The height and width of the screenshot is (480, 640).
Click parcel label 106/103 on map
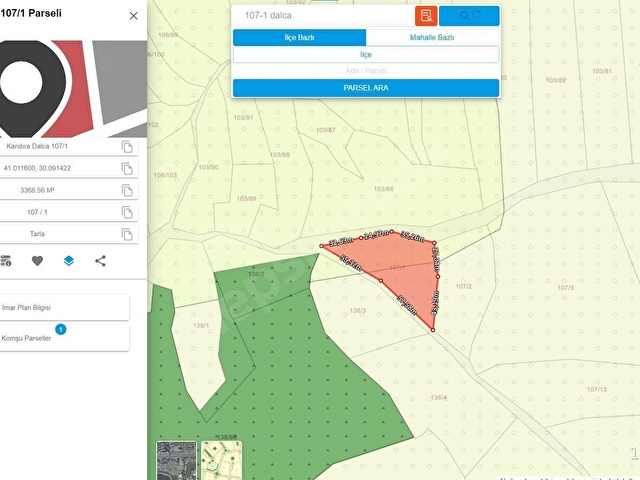point(165,175)
